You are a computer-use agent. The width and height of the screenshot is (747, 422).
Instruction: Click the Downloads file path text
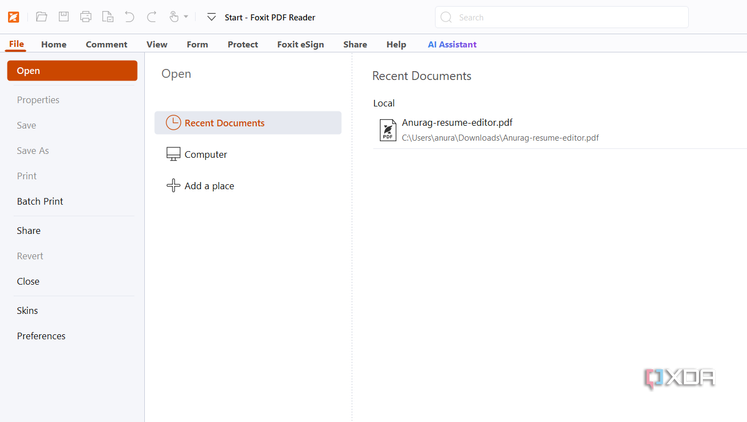500,138
